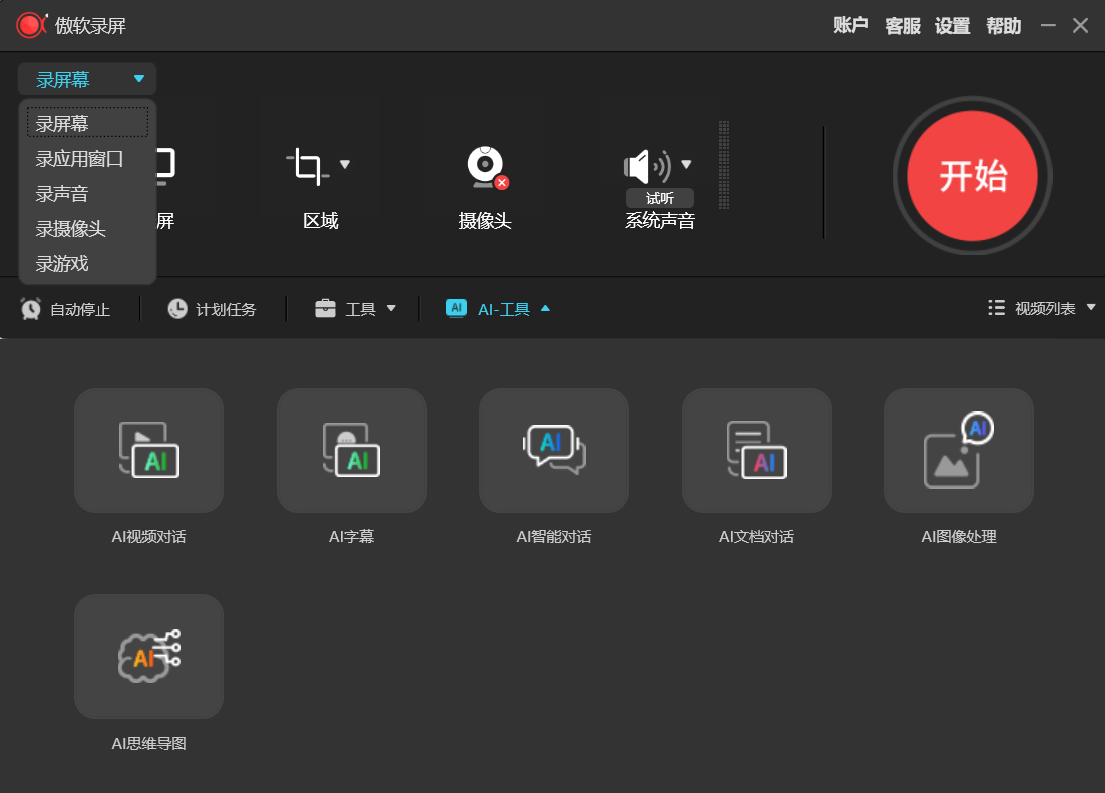Launch the AI思维导图 mind map icon
This screenshot has height=793, width=1105.
tap(149, 656)
